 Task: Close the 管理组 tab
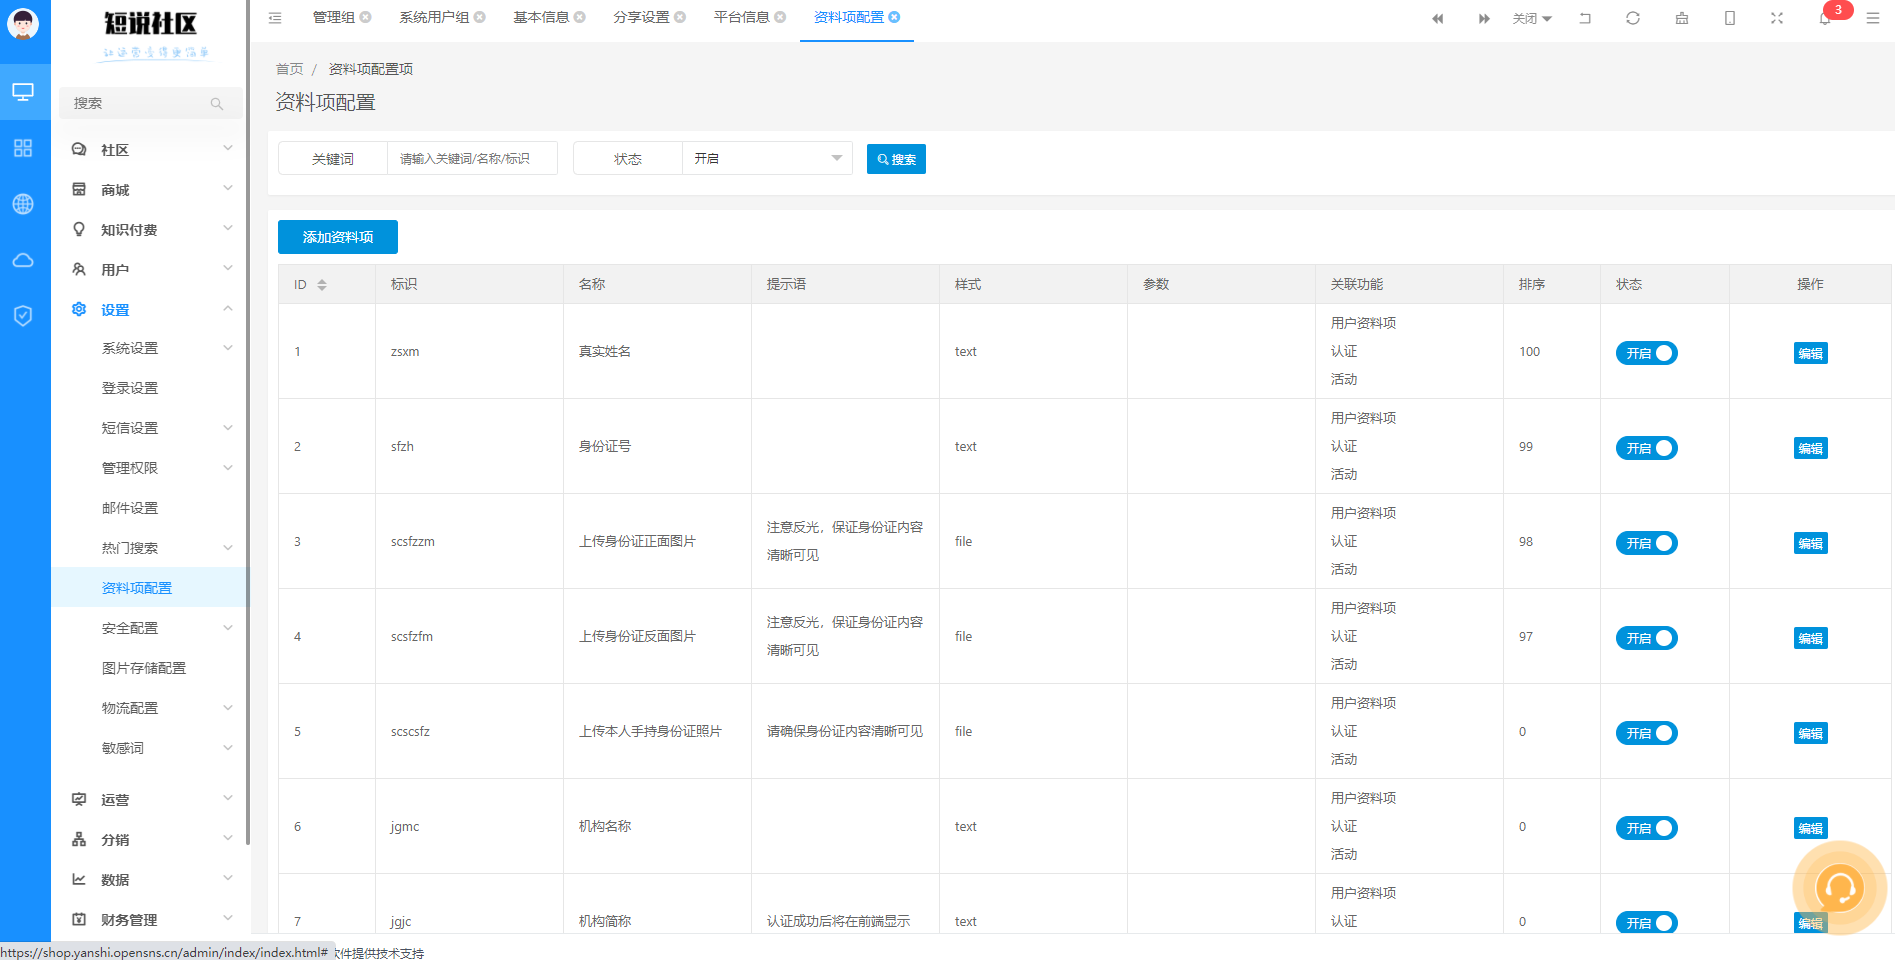point(366,17)
